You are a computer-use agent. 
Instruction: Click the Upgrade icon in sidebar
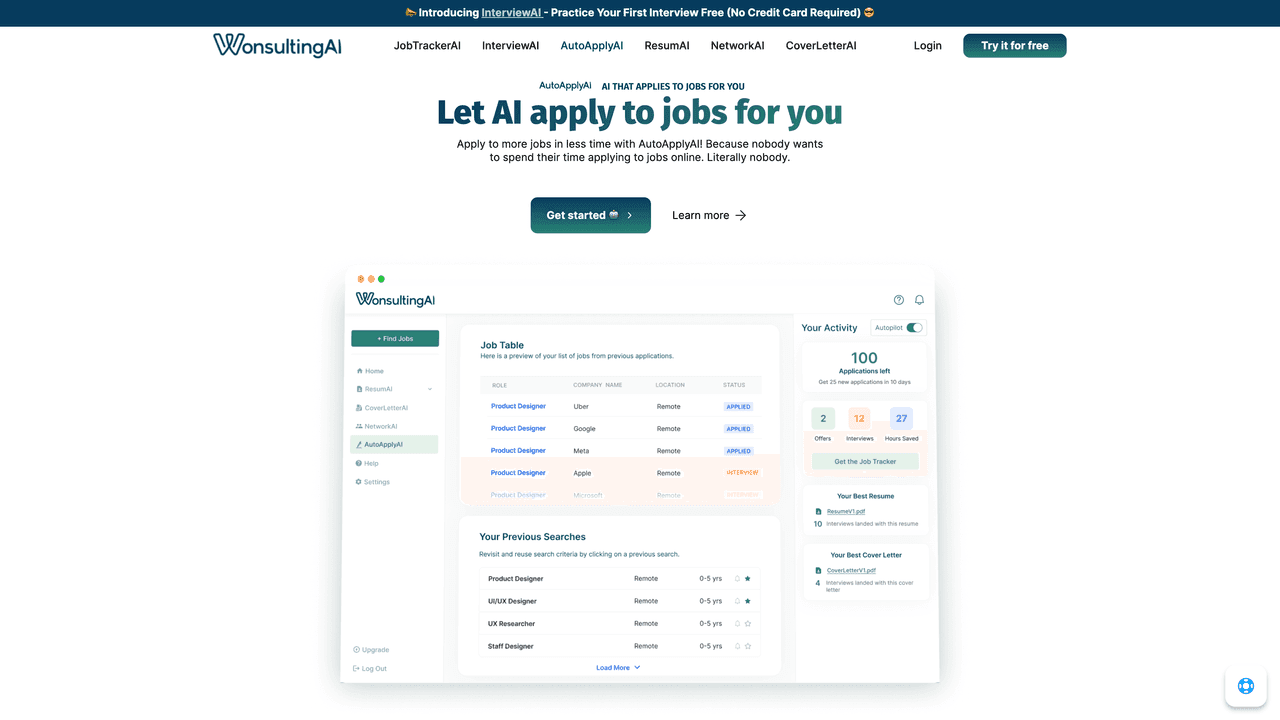357,650
